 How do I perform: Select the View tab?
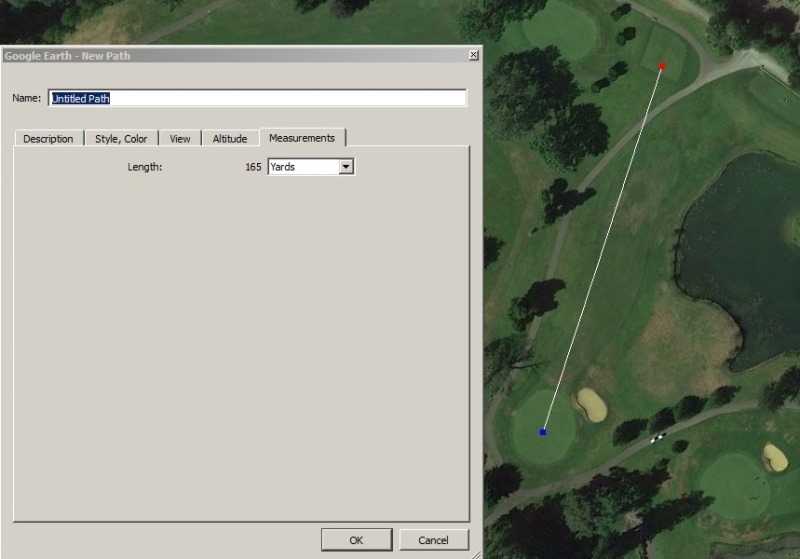point(180,139)
